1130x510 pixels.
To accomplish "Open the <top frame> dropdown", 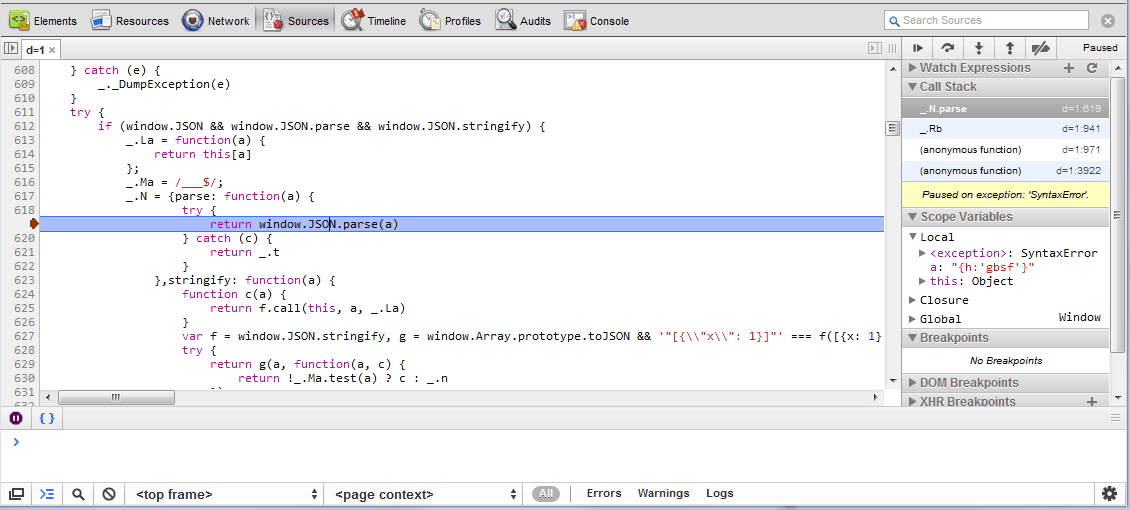I will (x=226, y=494).
